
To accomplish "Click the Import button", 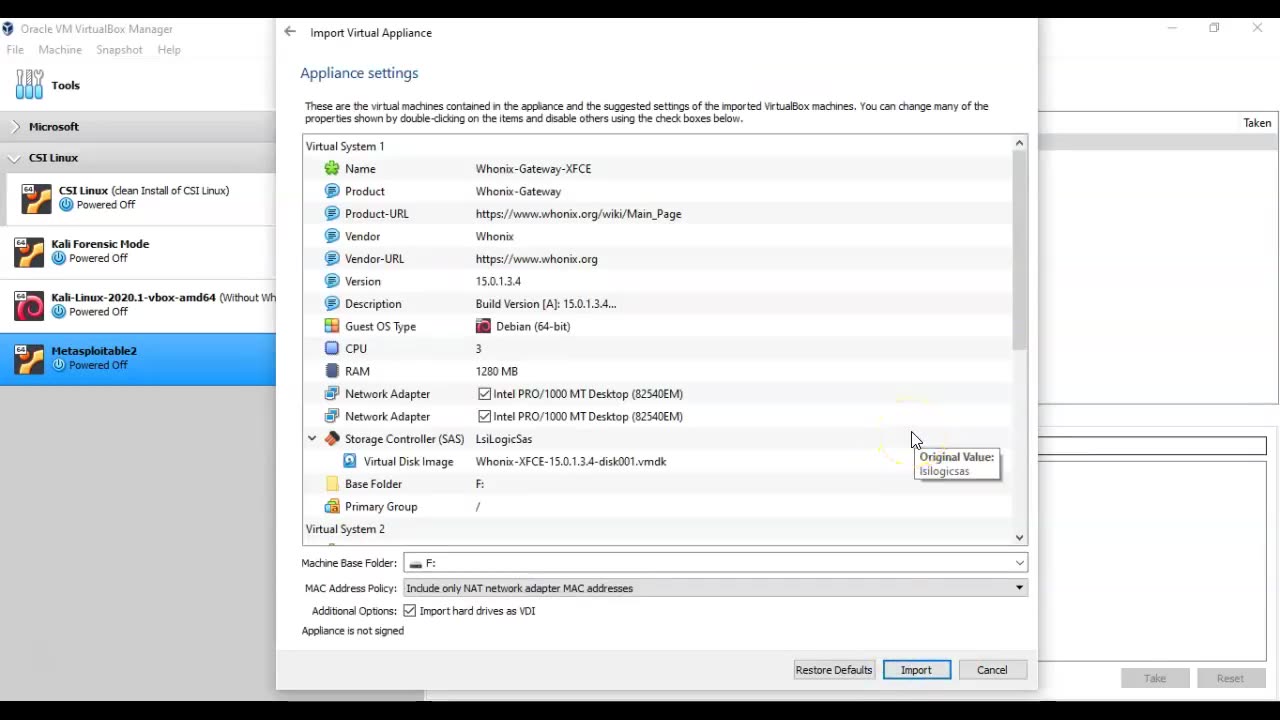I will point(917,670).
